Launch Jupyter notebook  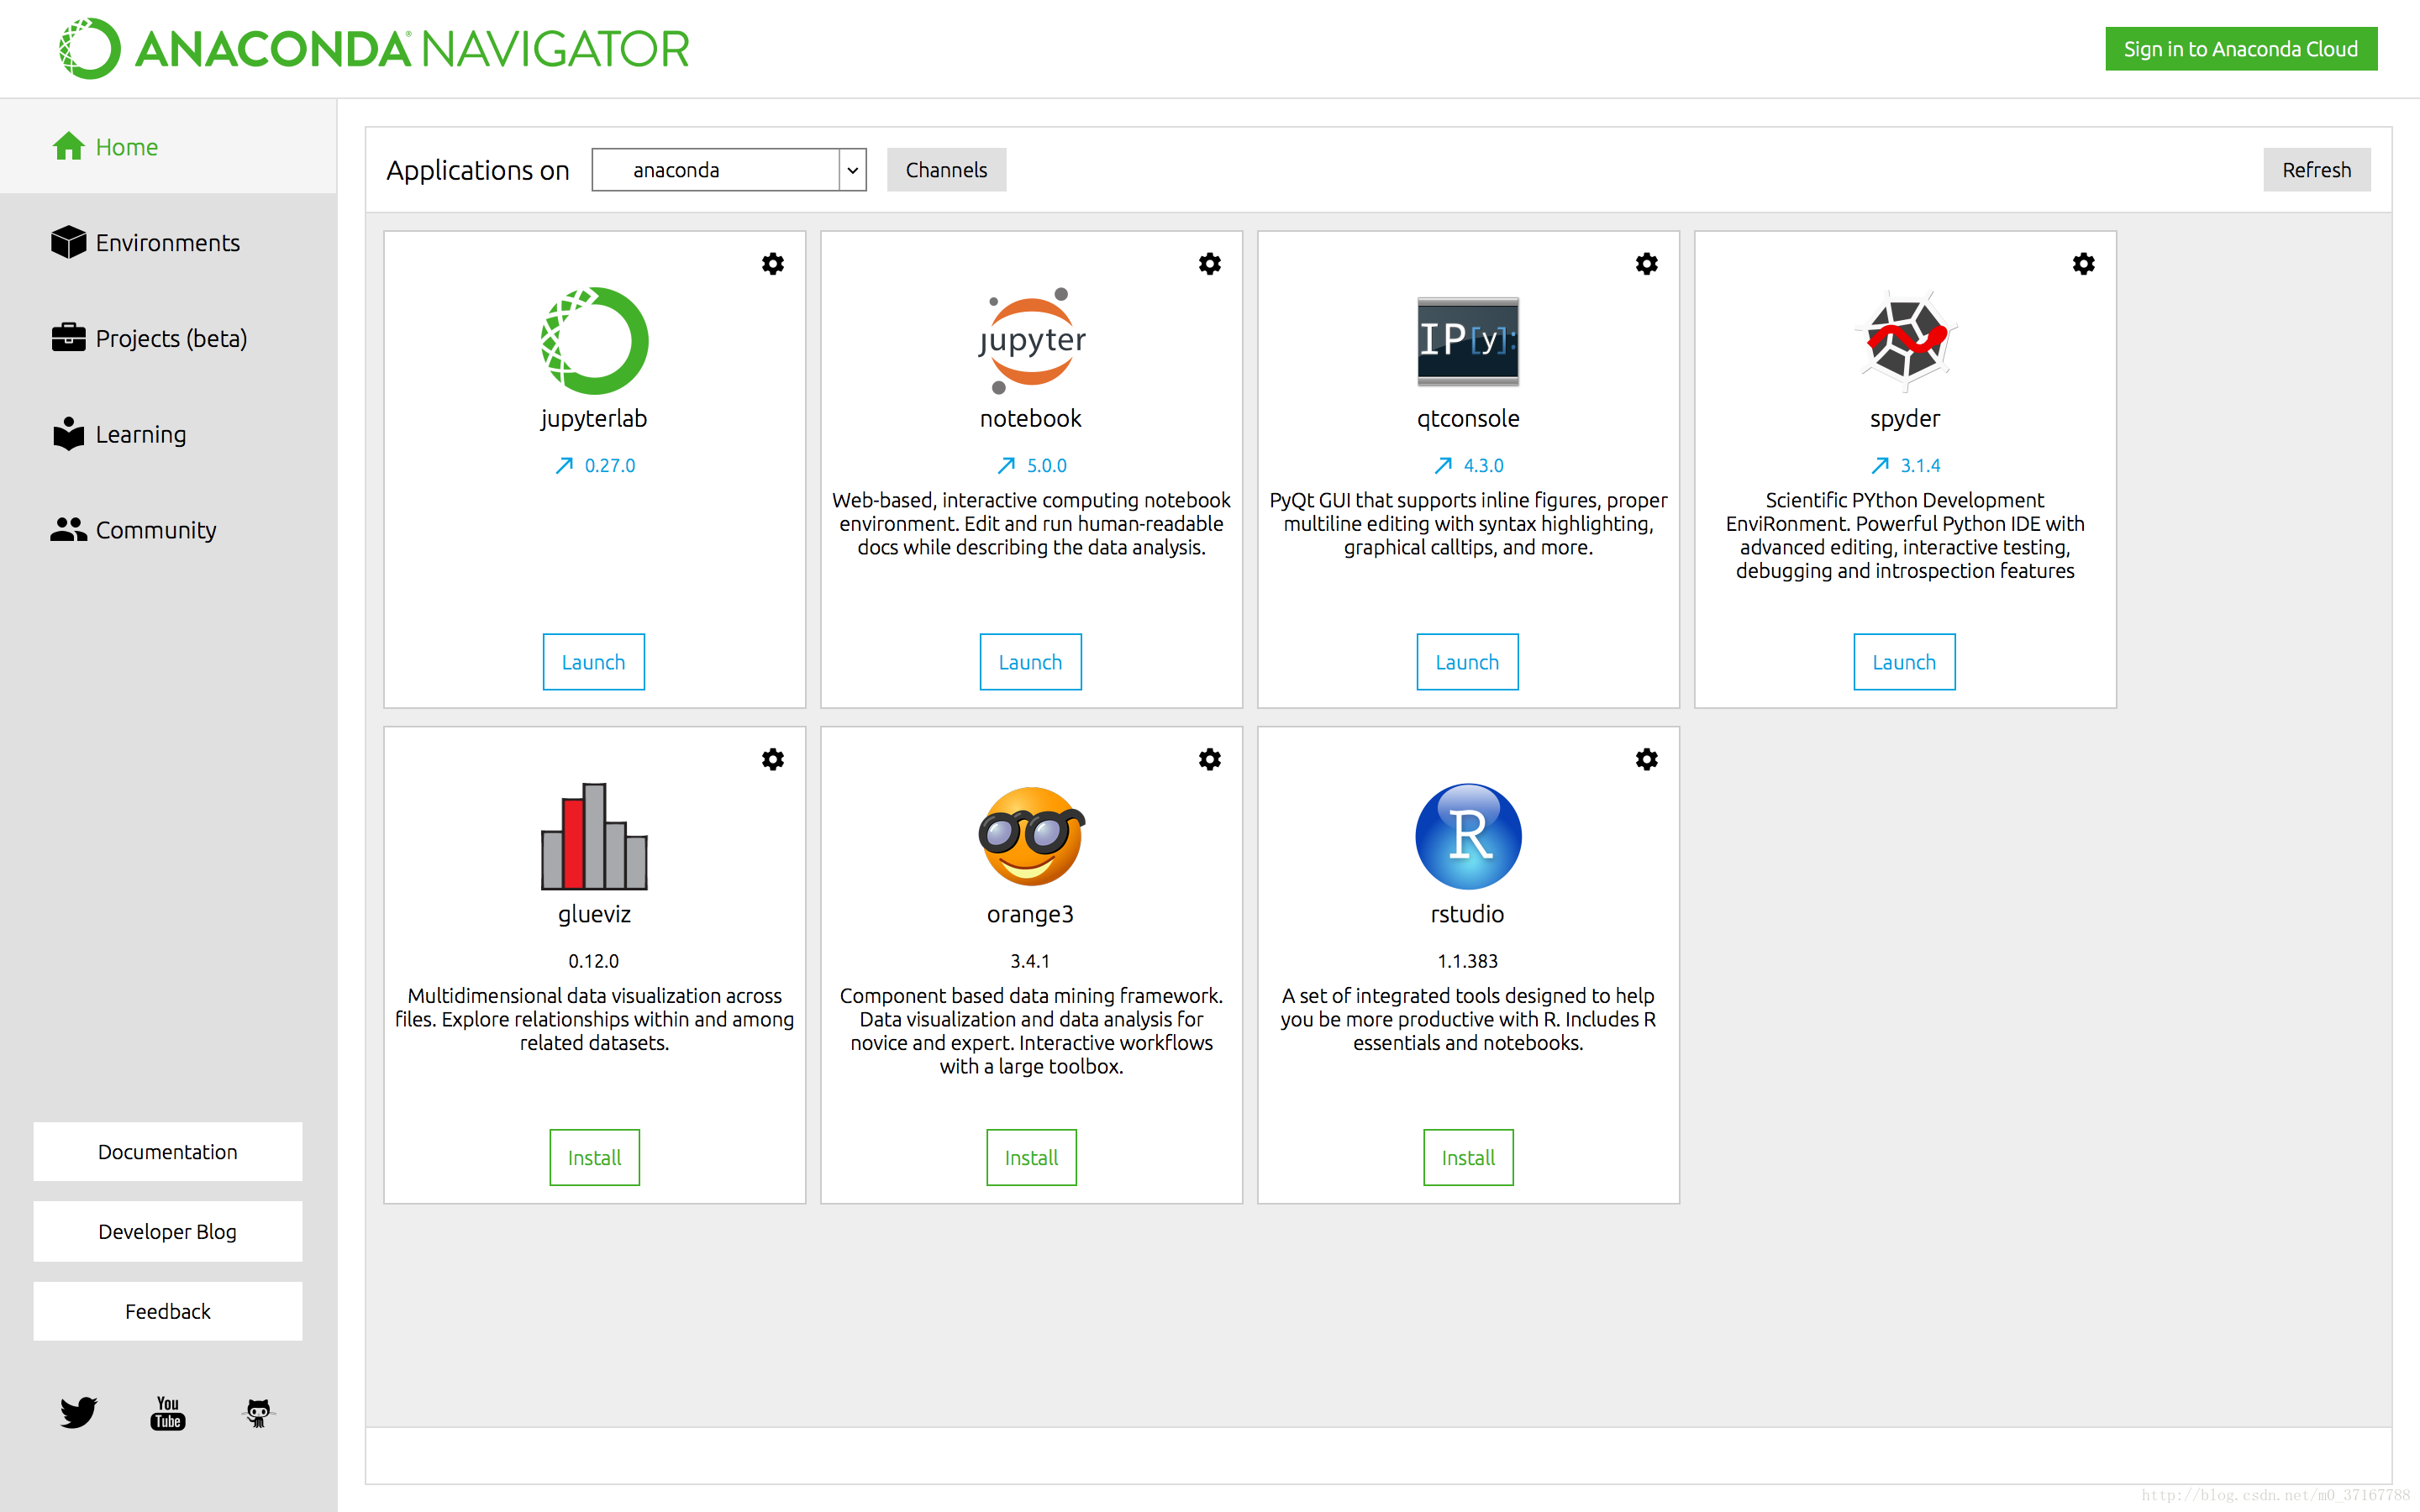tap(1031, 662)
